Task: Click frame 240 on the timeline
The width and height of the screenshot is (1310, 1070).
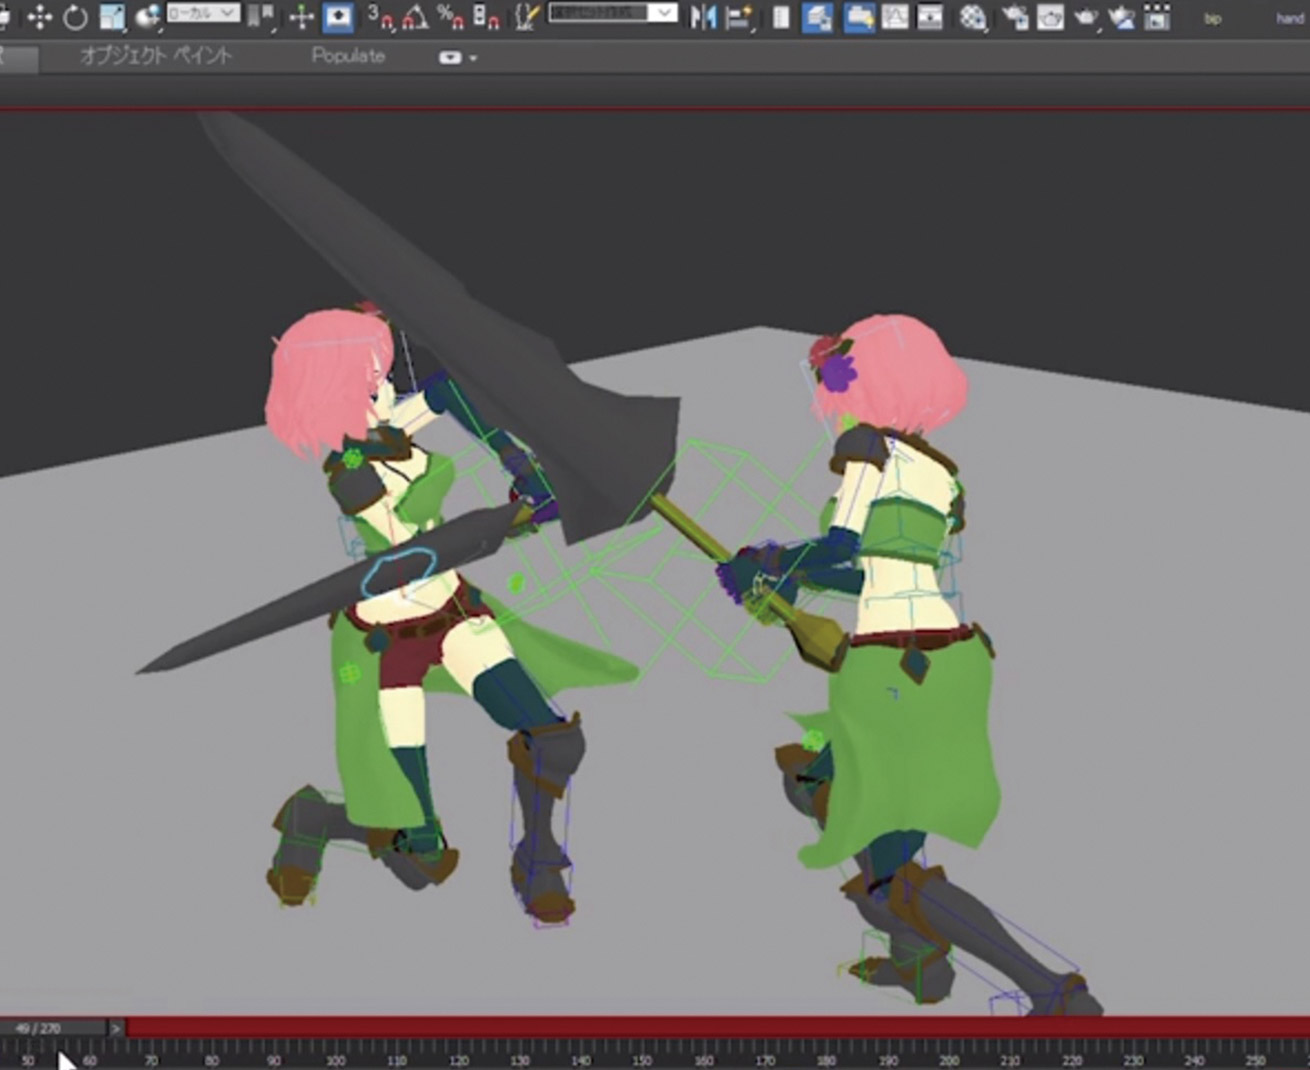Action: 1194,1059
